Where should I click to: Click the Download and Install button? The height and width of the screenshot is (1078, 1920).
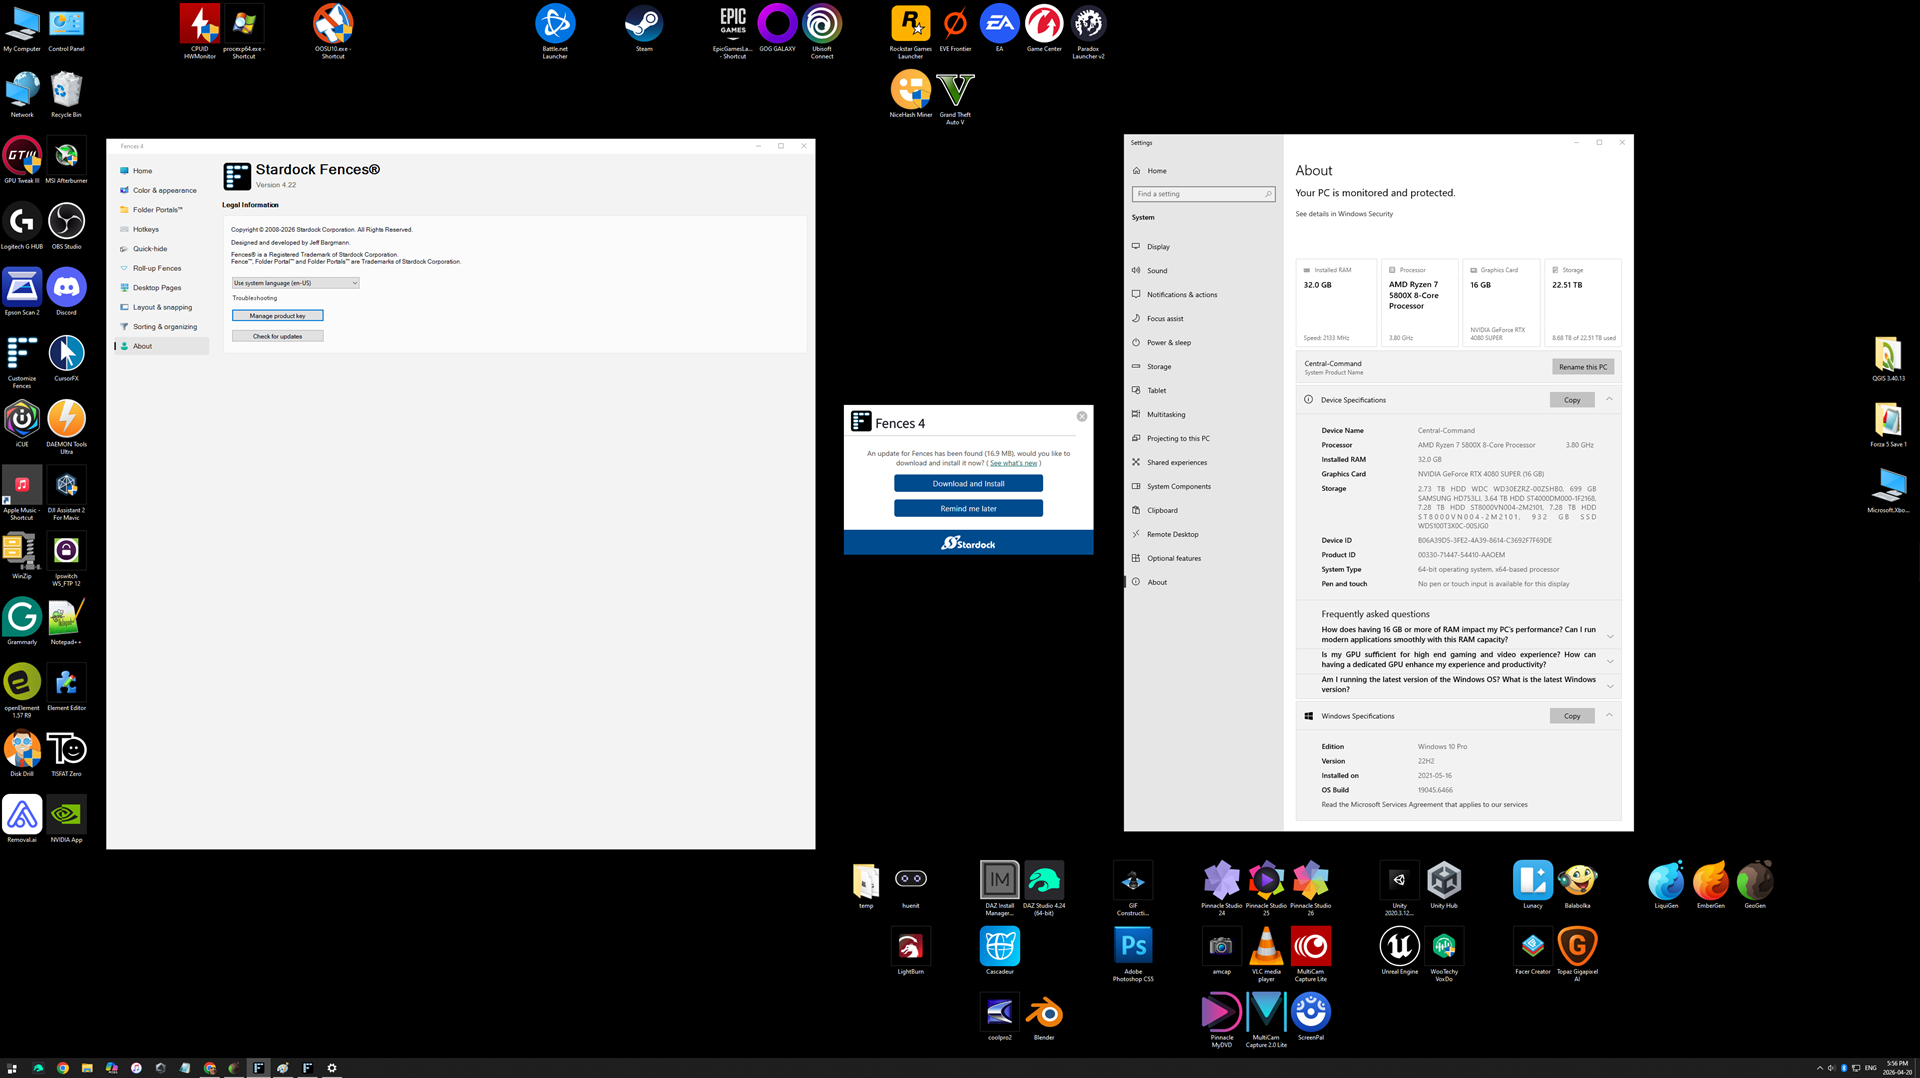pyautogui.click(x=968, y=484)
